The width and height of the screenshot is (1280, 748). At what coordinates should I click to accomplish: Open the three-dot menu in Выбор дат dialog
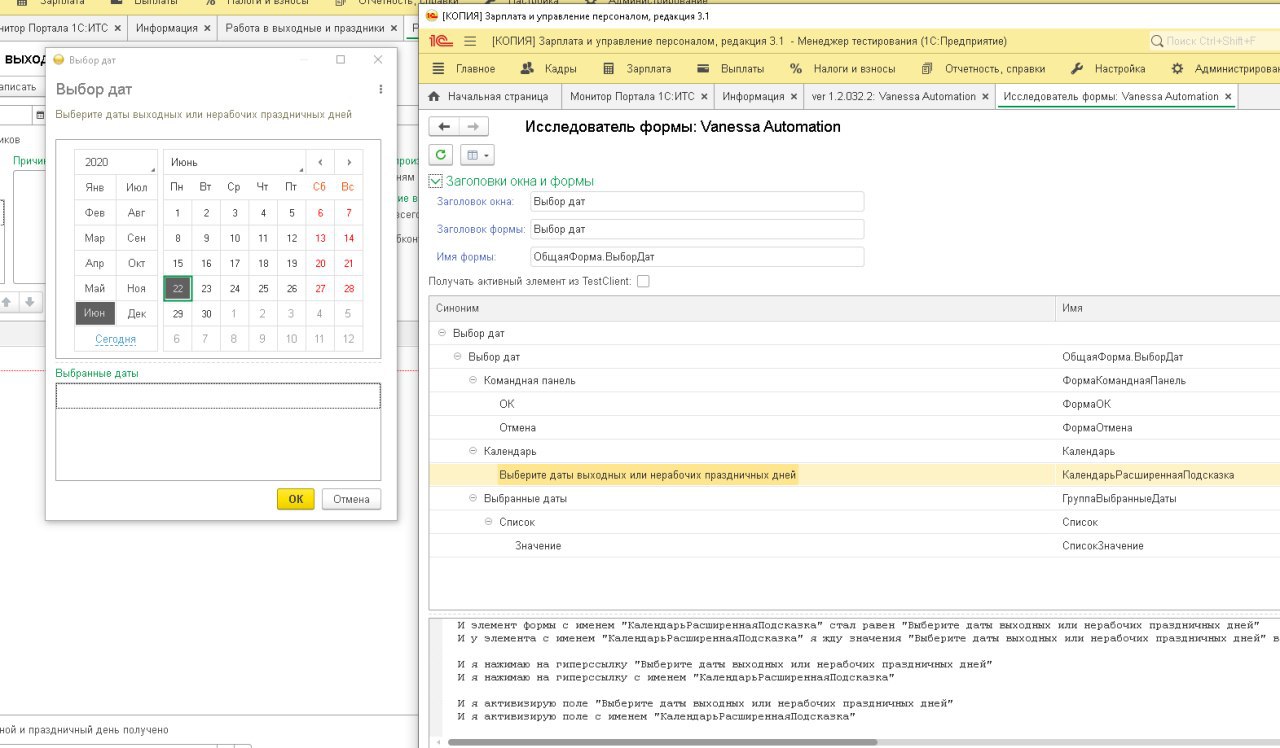381,89
